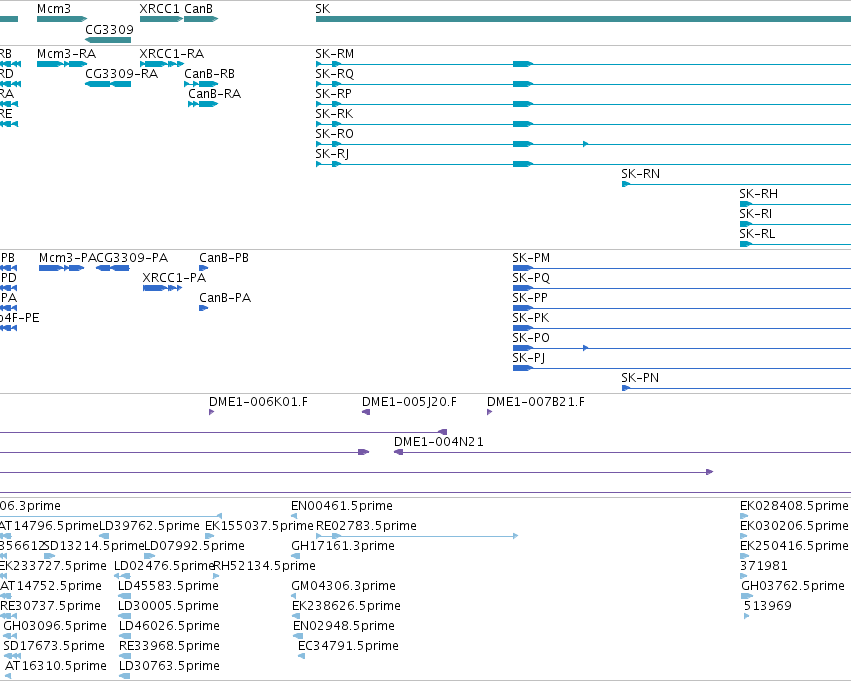Select the SK-PN protein label

pos(640,378)
